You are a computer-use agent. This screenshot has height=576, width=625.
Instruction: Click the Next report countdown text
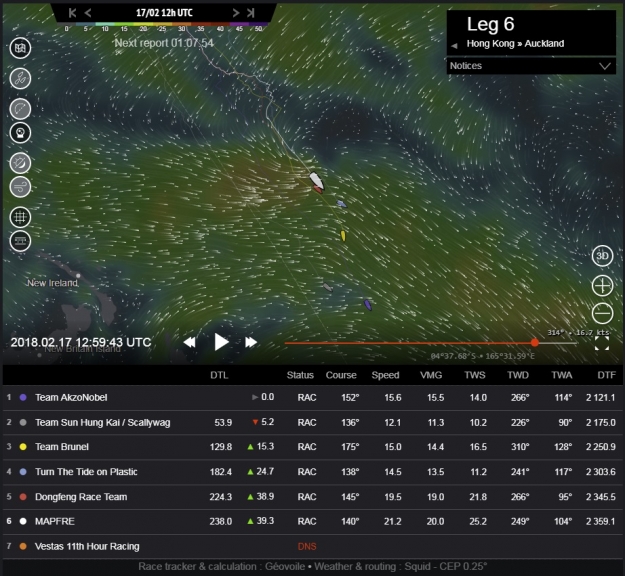coord(164,43)
